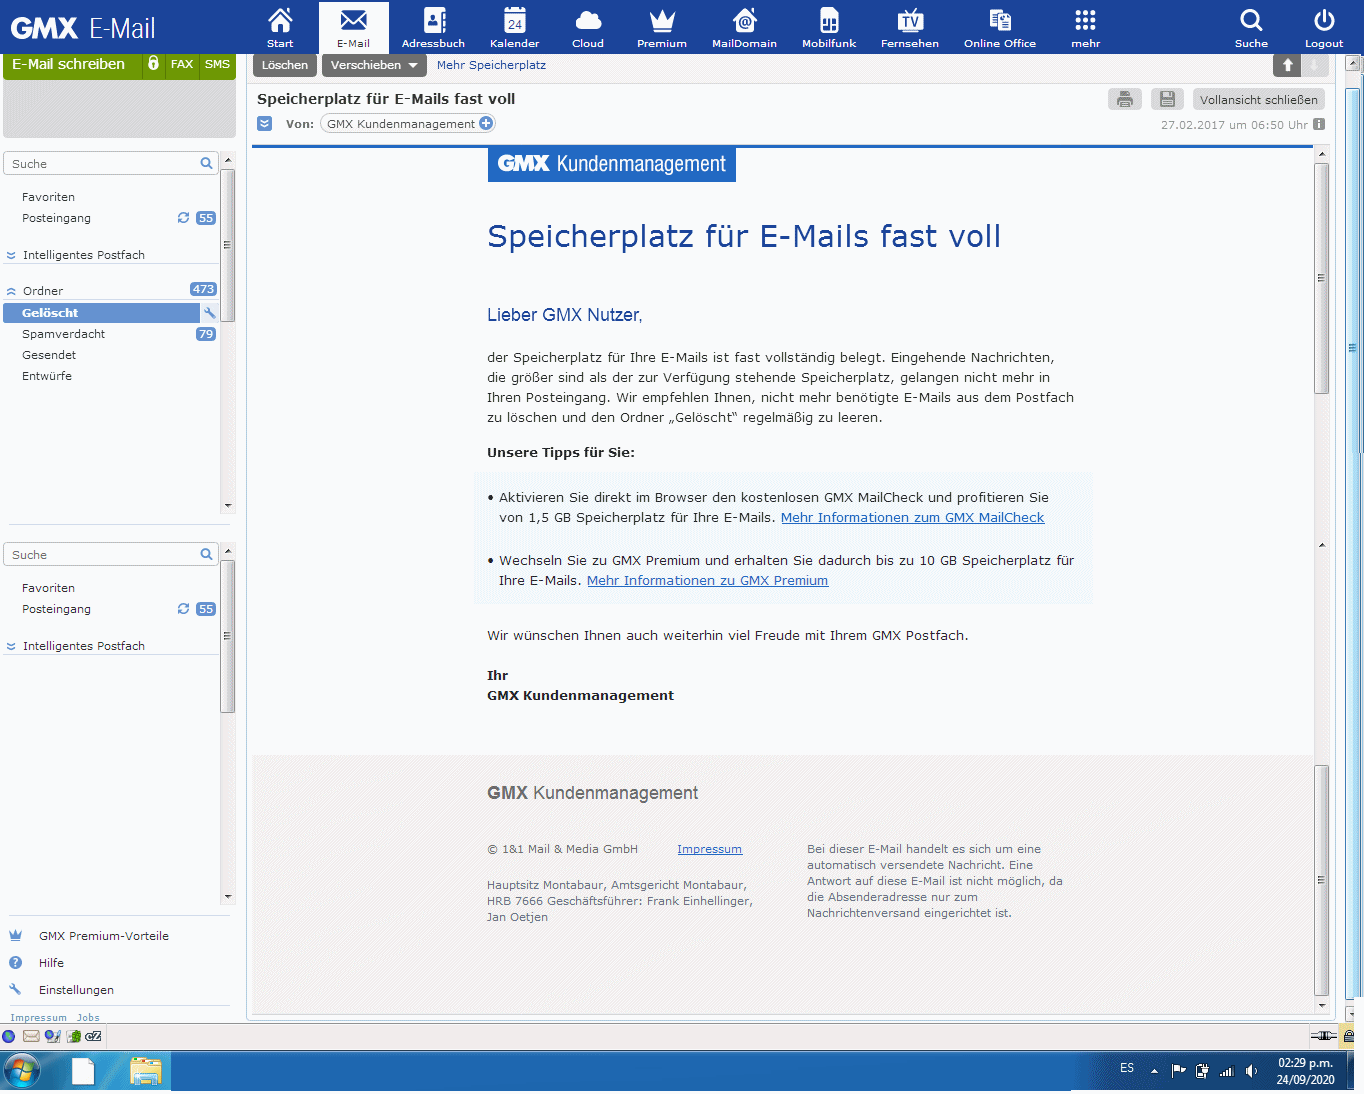Click the Löschen button
The height and width of the screenshot is (1094, 1364).
pyautogui.click(x=285, y=65)
